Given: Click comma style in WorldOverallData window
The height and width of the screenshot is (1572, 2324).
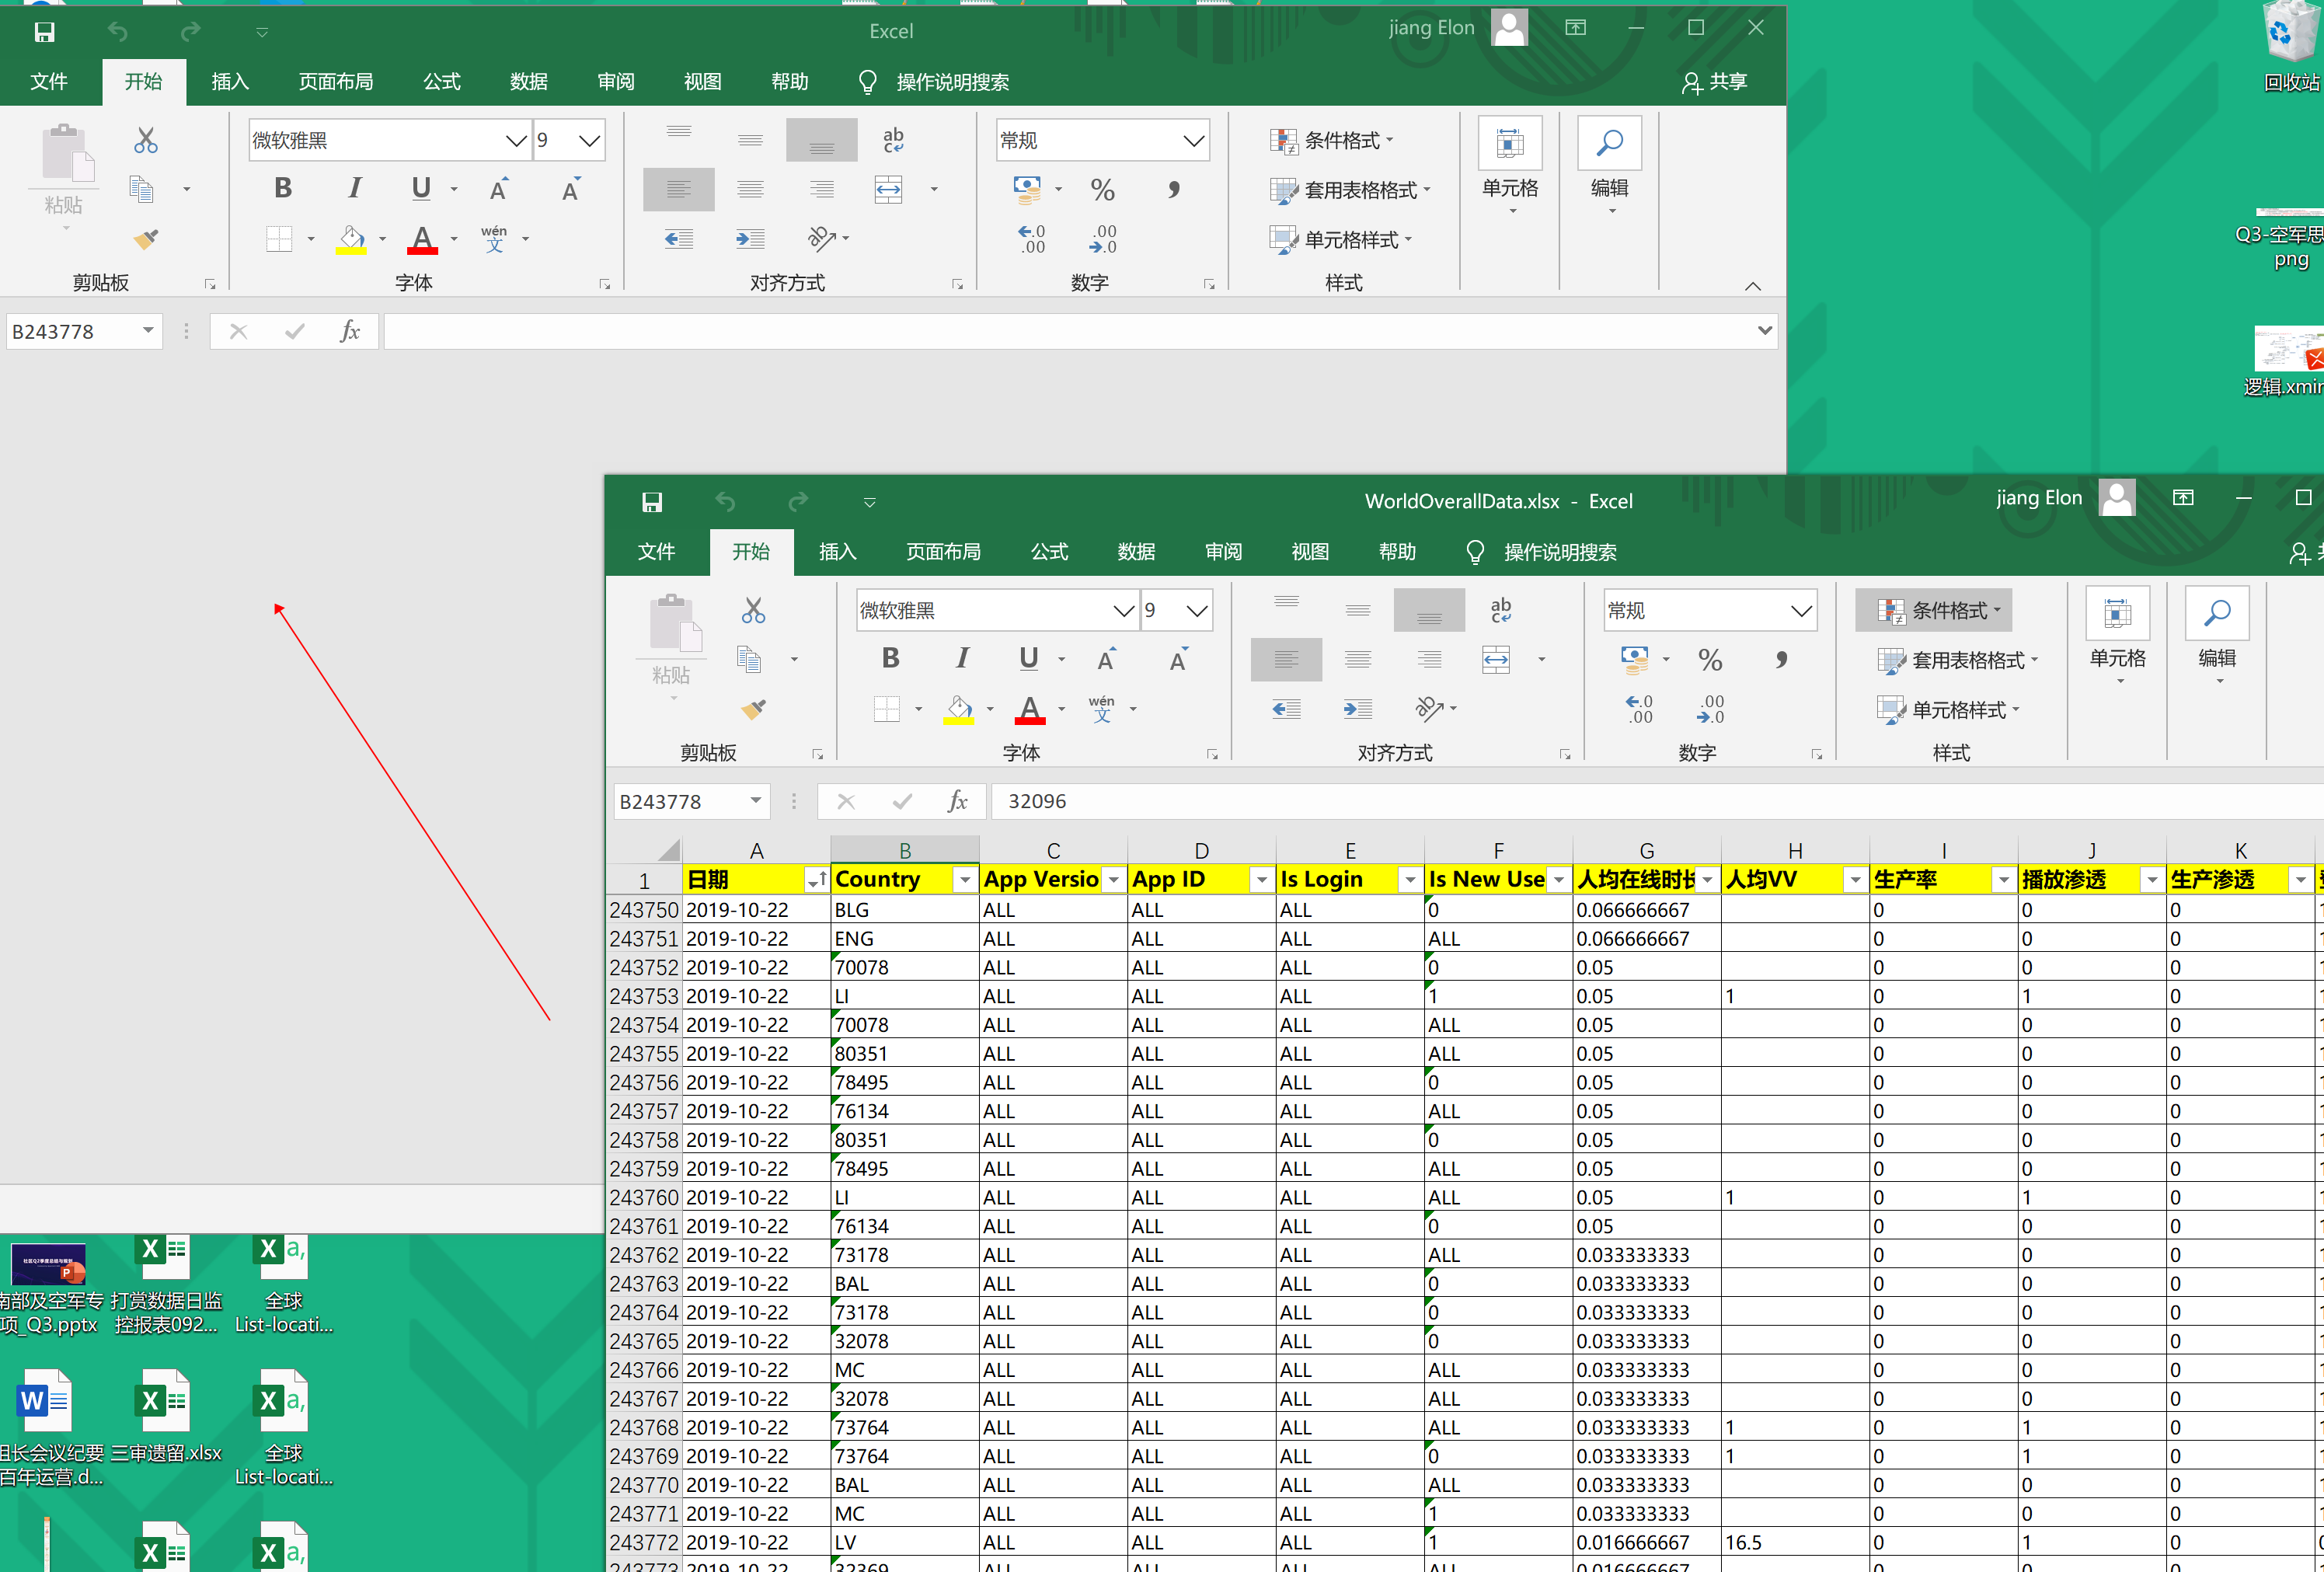Looking at the screenshot, I should (1781, 660).
